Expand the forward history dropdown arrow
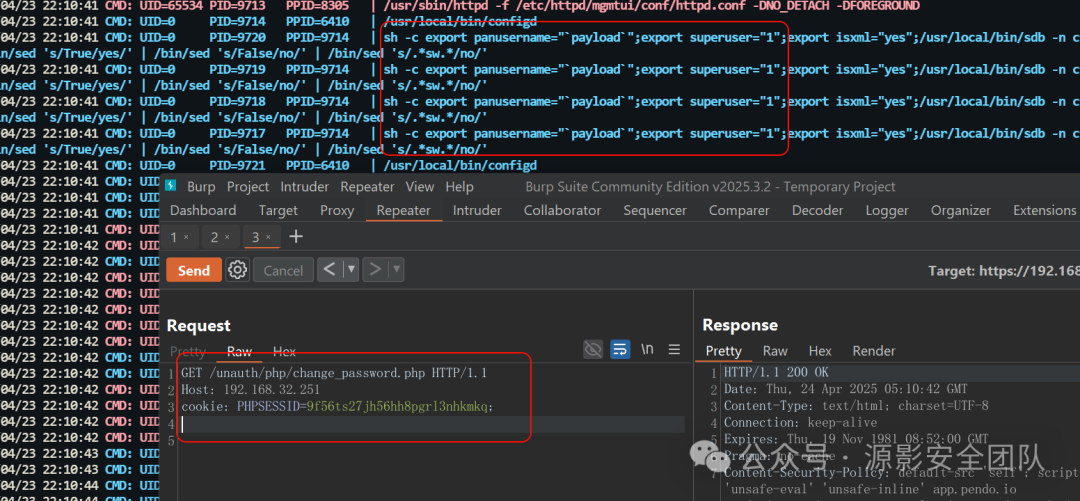Screen dimensions: 1080x501 [x=397, y=269]
